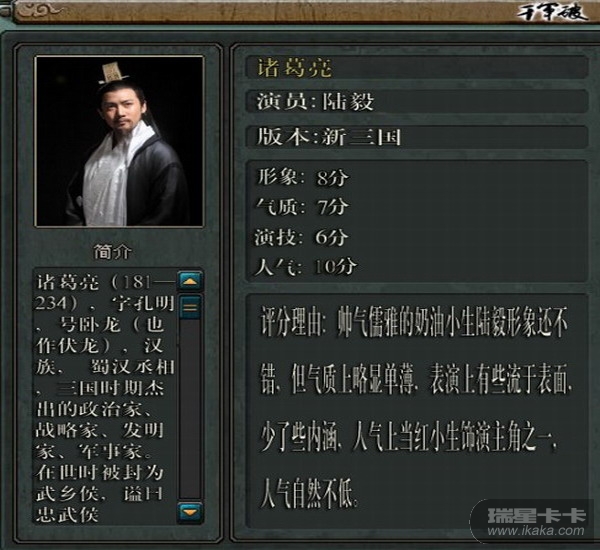Screen dimensions: 600x550
Task: Click the 诸葛亮 name title bar
Action: click(x=417, y=68)
